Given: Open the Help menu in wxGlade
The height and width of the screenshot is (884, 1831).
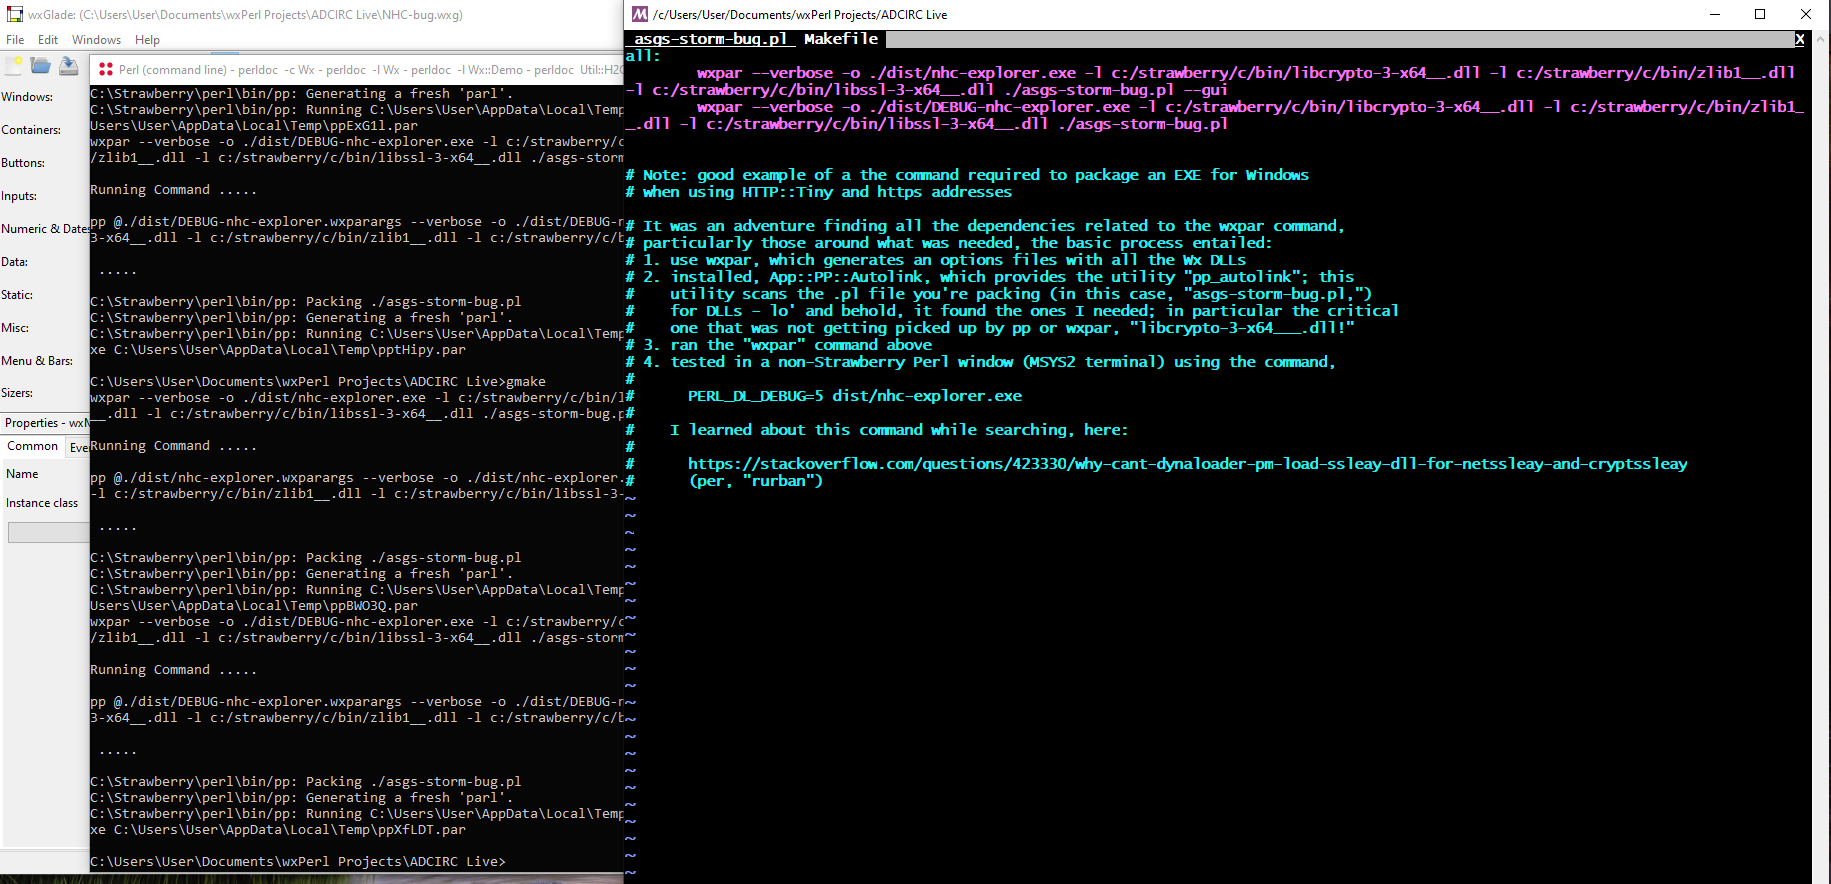Looking at the screenshot, I should [x=147, y=40].
